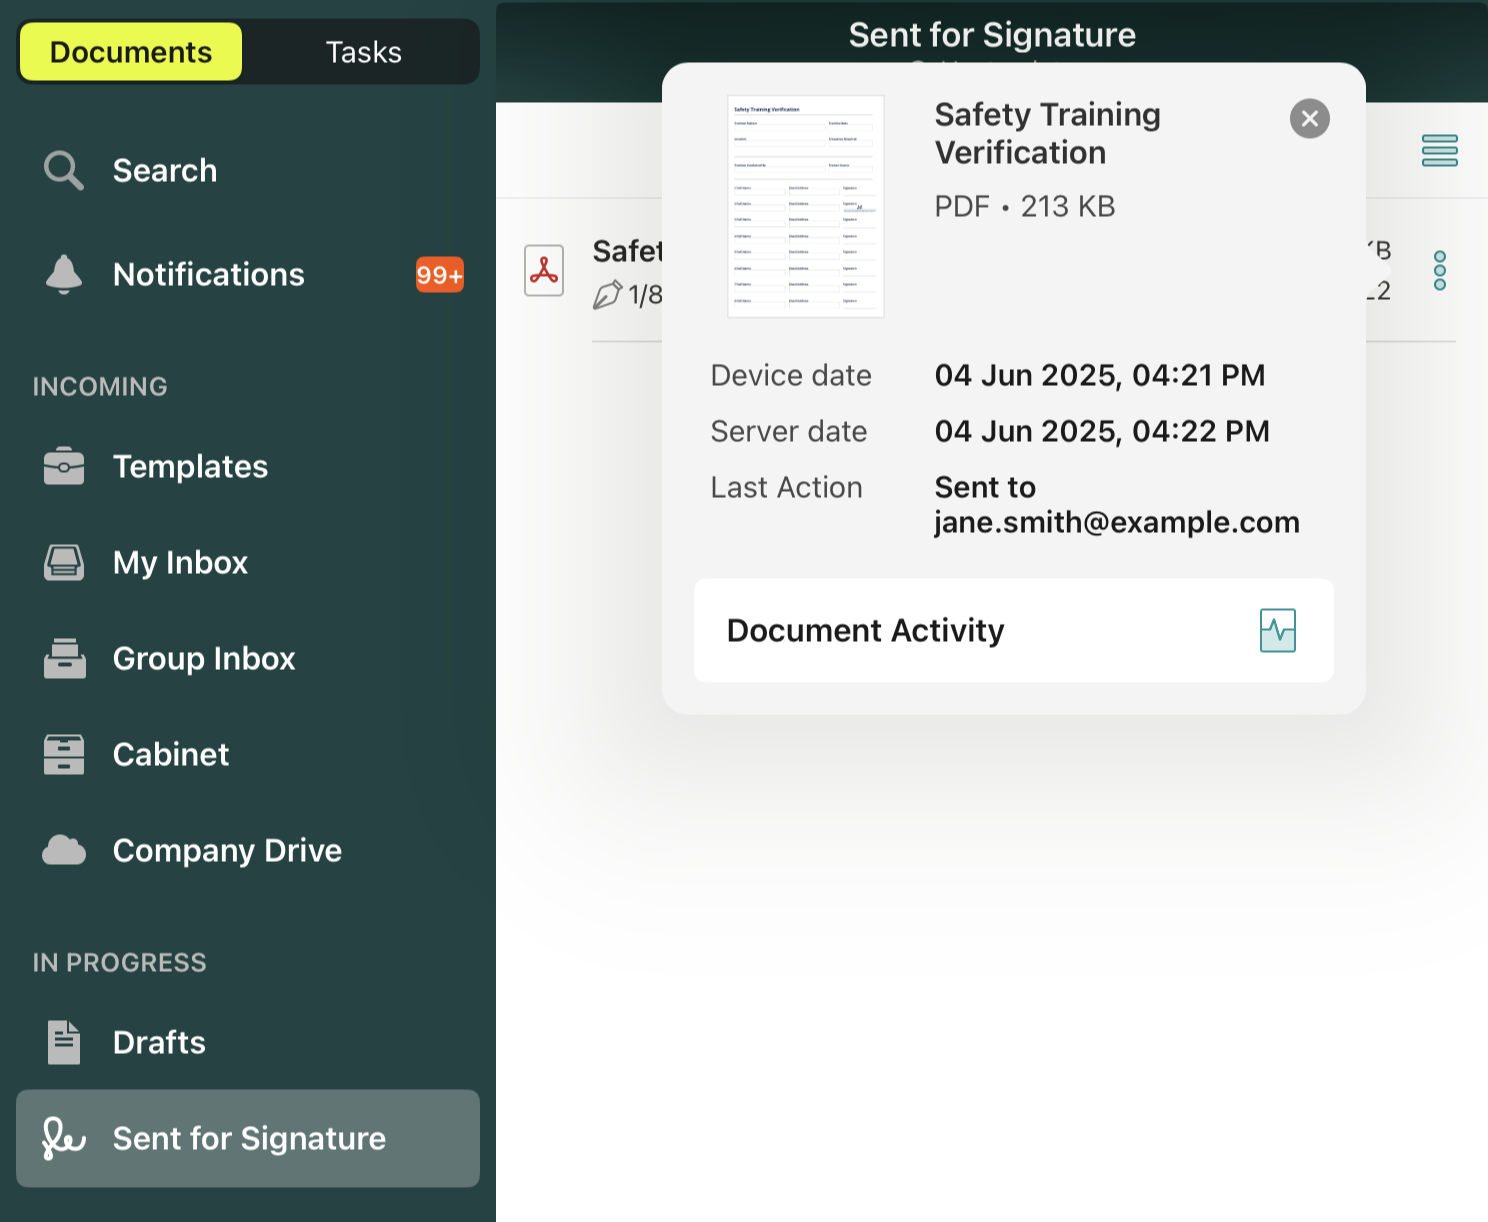Click the Safety Training Verification thumbnail

tap(805, 206)
